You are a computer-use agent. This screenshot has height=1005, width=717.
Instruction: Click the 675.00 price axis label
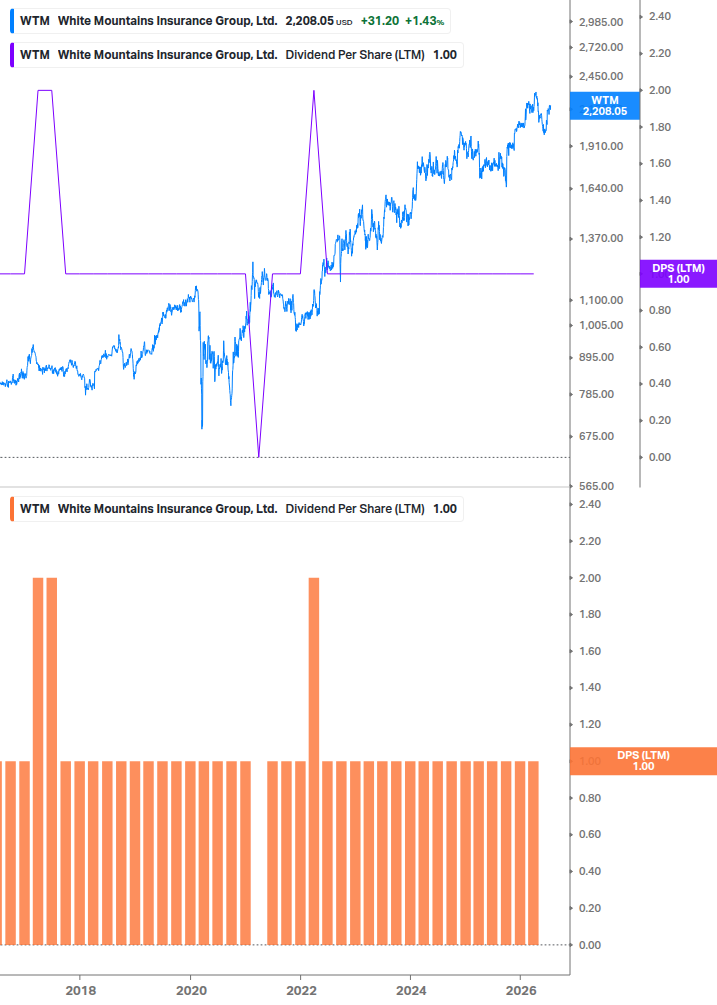click(x=597, y=436)
